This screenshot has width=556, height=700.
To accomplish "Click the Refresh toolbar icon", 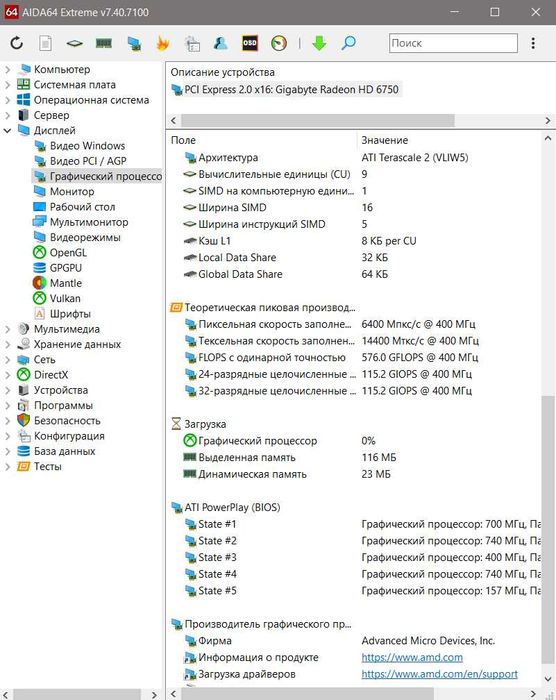I will point(17,43).
